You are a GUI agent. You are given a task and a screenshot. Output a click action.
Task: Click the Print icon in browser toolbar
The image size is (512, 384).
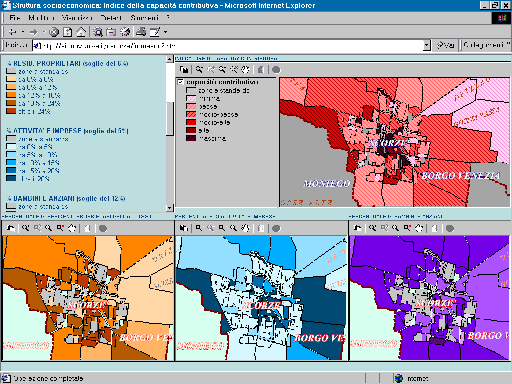(141, 32)
